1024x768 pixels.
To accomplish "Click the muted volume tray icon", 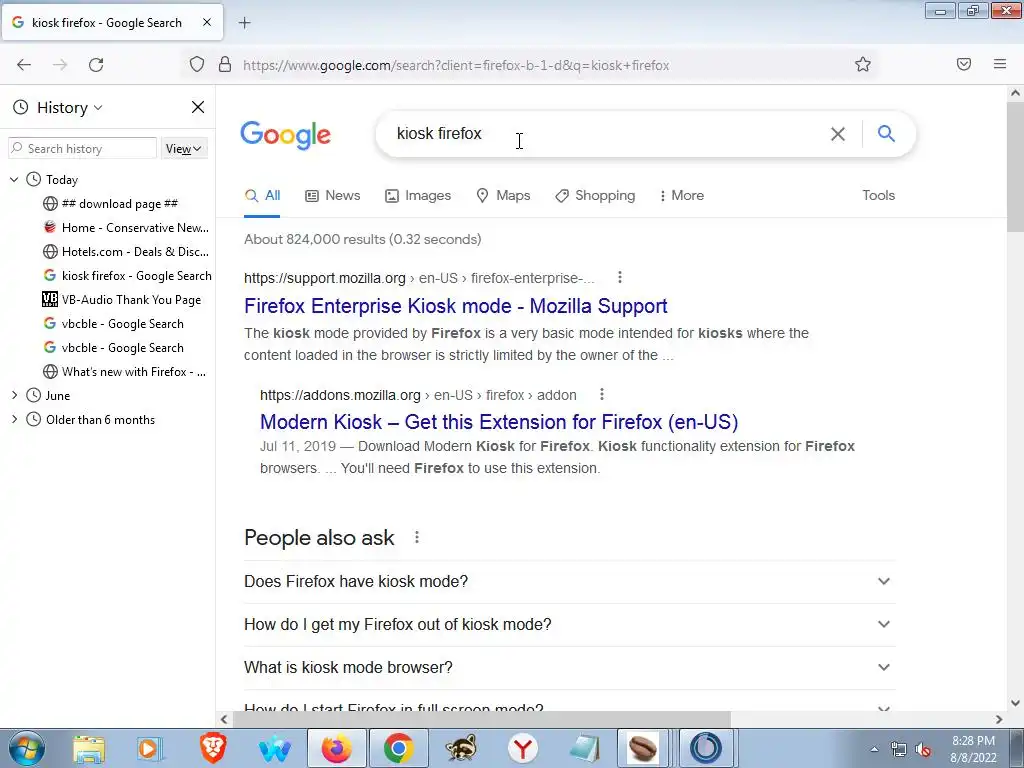I will click(923, 750).
